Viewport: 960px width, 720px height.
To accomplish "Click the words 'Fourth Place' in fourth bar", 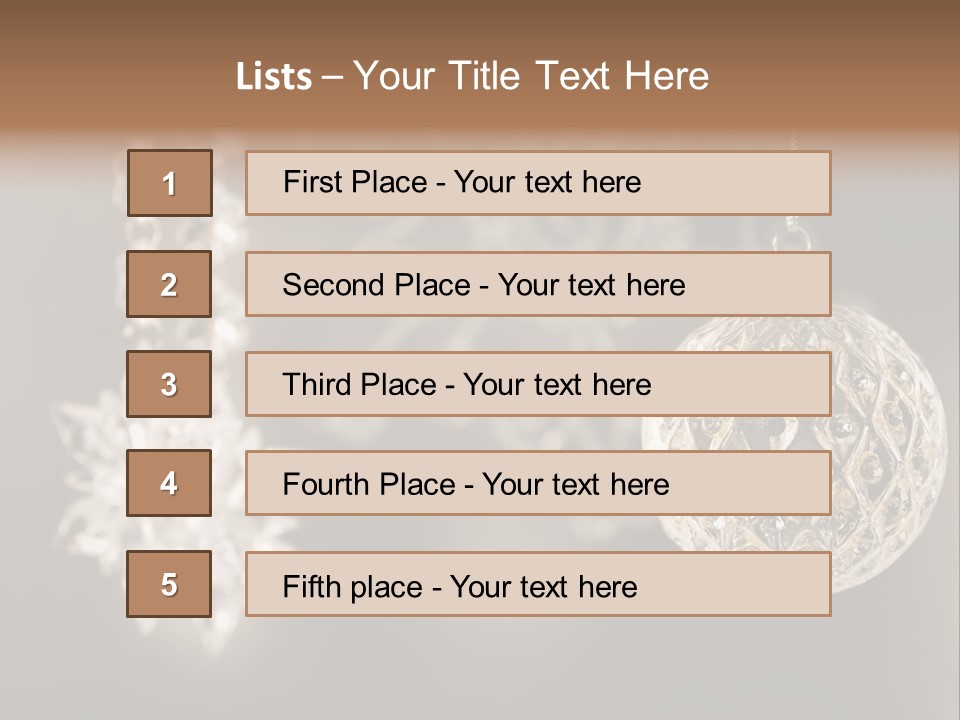I will tap(369, 484).
